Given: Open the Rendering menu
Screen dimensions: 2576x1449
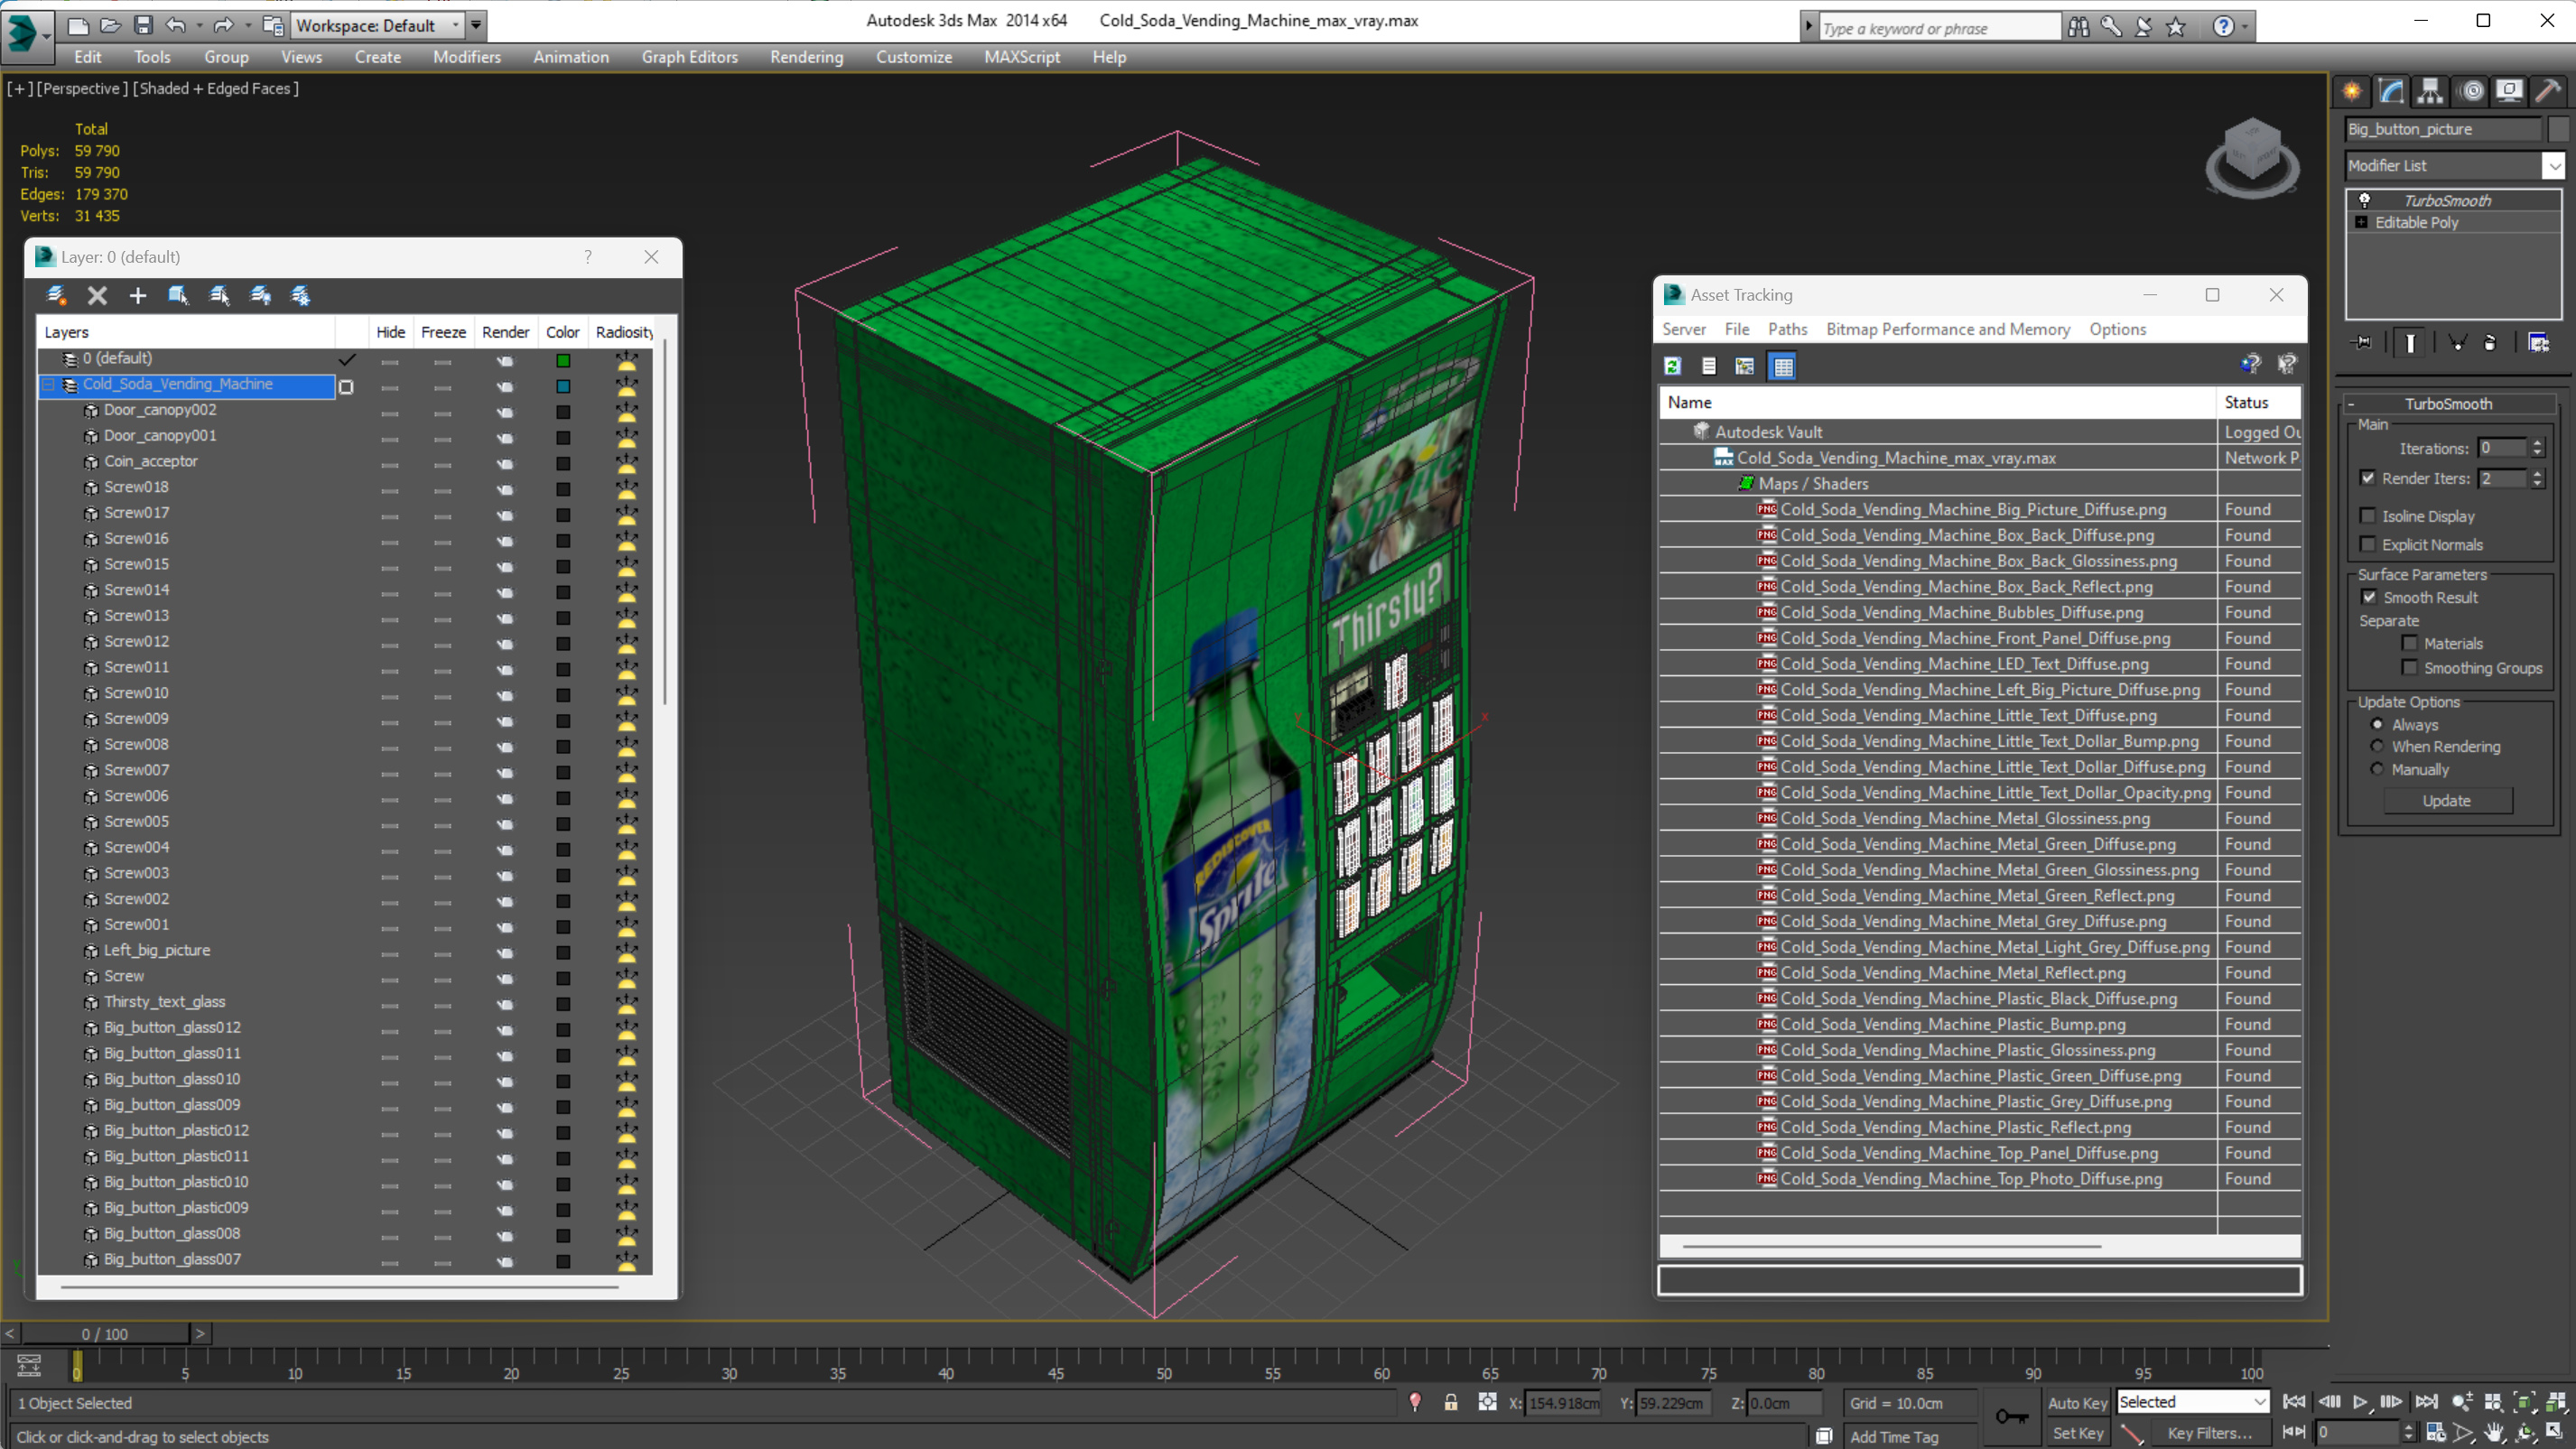Looking at the screenshot, I should tap(806, 57).
